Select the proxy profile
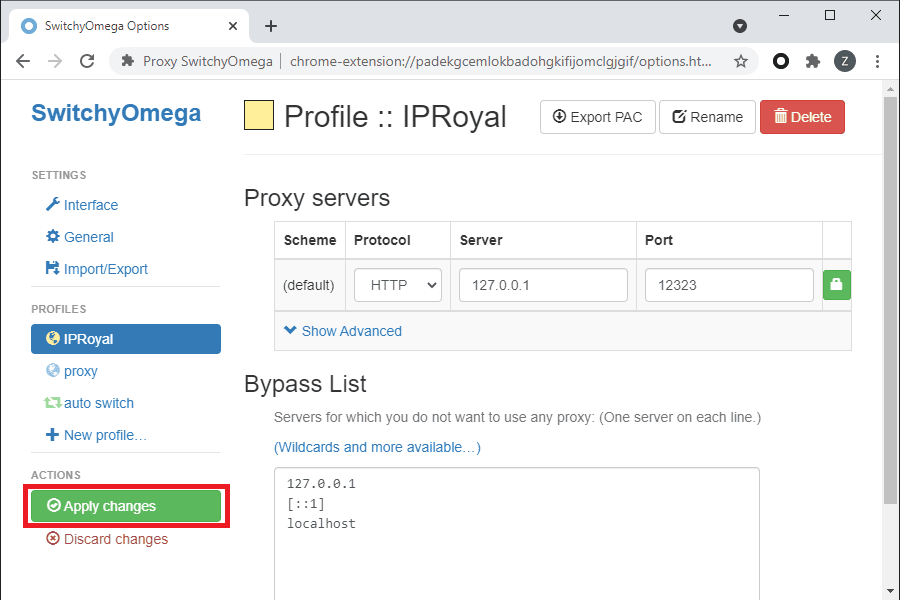The width and height of the screenshot is (900, 600). click(x=72, y=371)
